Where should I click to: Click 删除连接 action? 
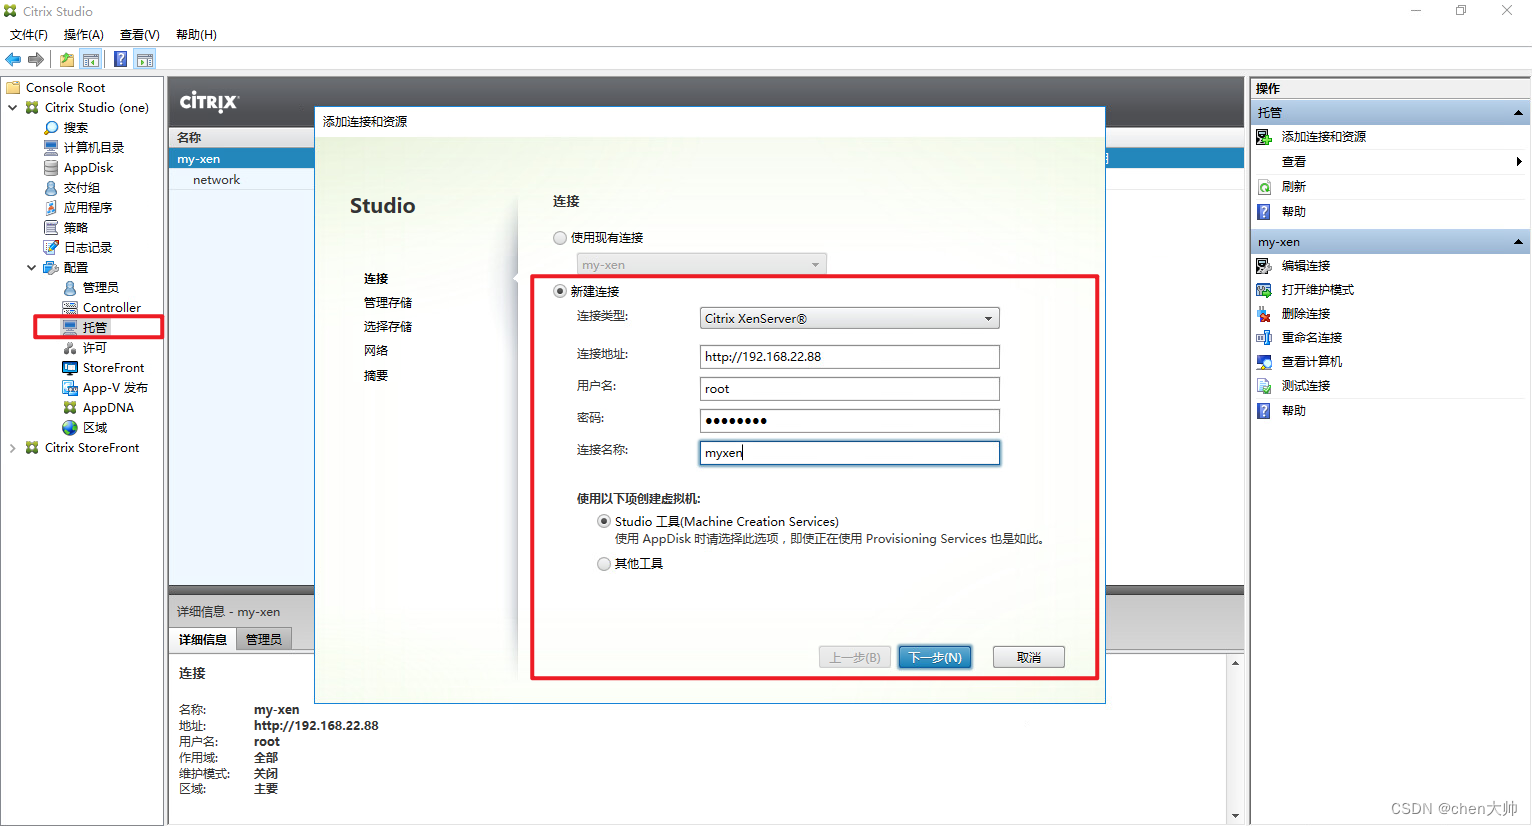point(1306,314)
